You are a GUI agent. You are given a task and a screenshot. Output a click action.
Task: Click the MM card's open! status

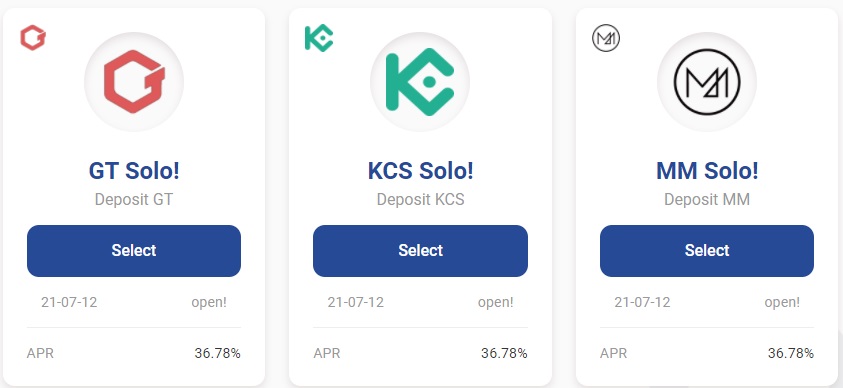click(x=782, y=302)
